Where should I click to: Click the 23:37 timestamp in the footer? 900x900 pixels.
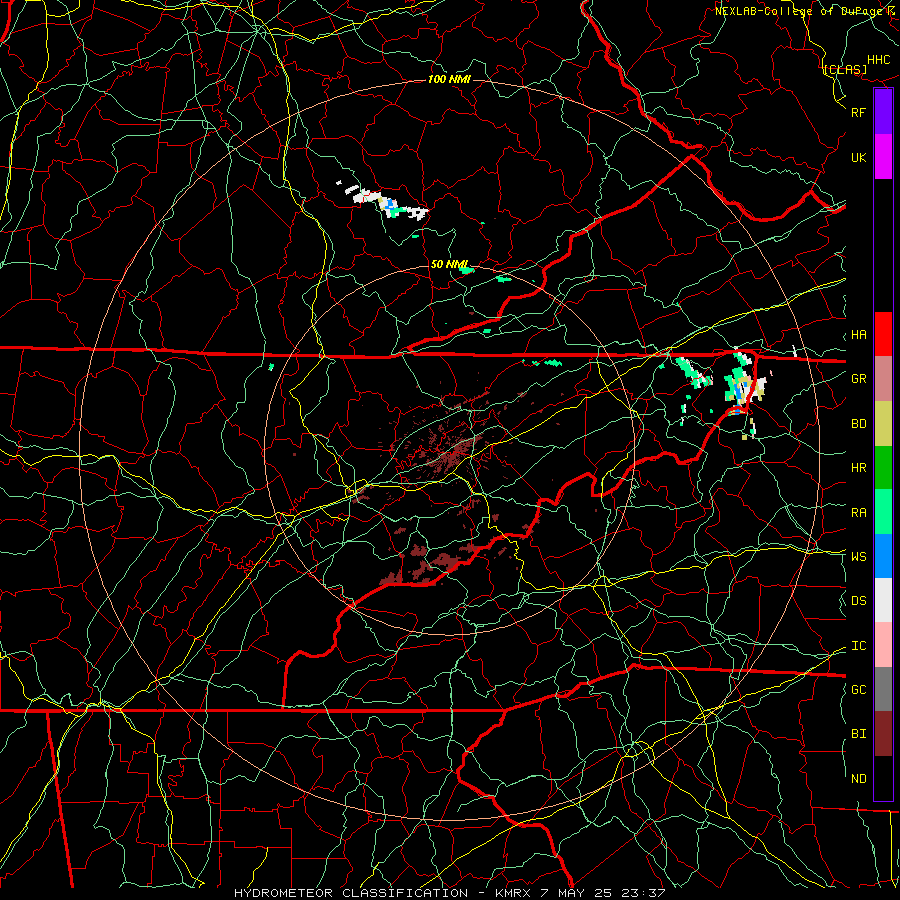[645, 893]
